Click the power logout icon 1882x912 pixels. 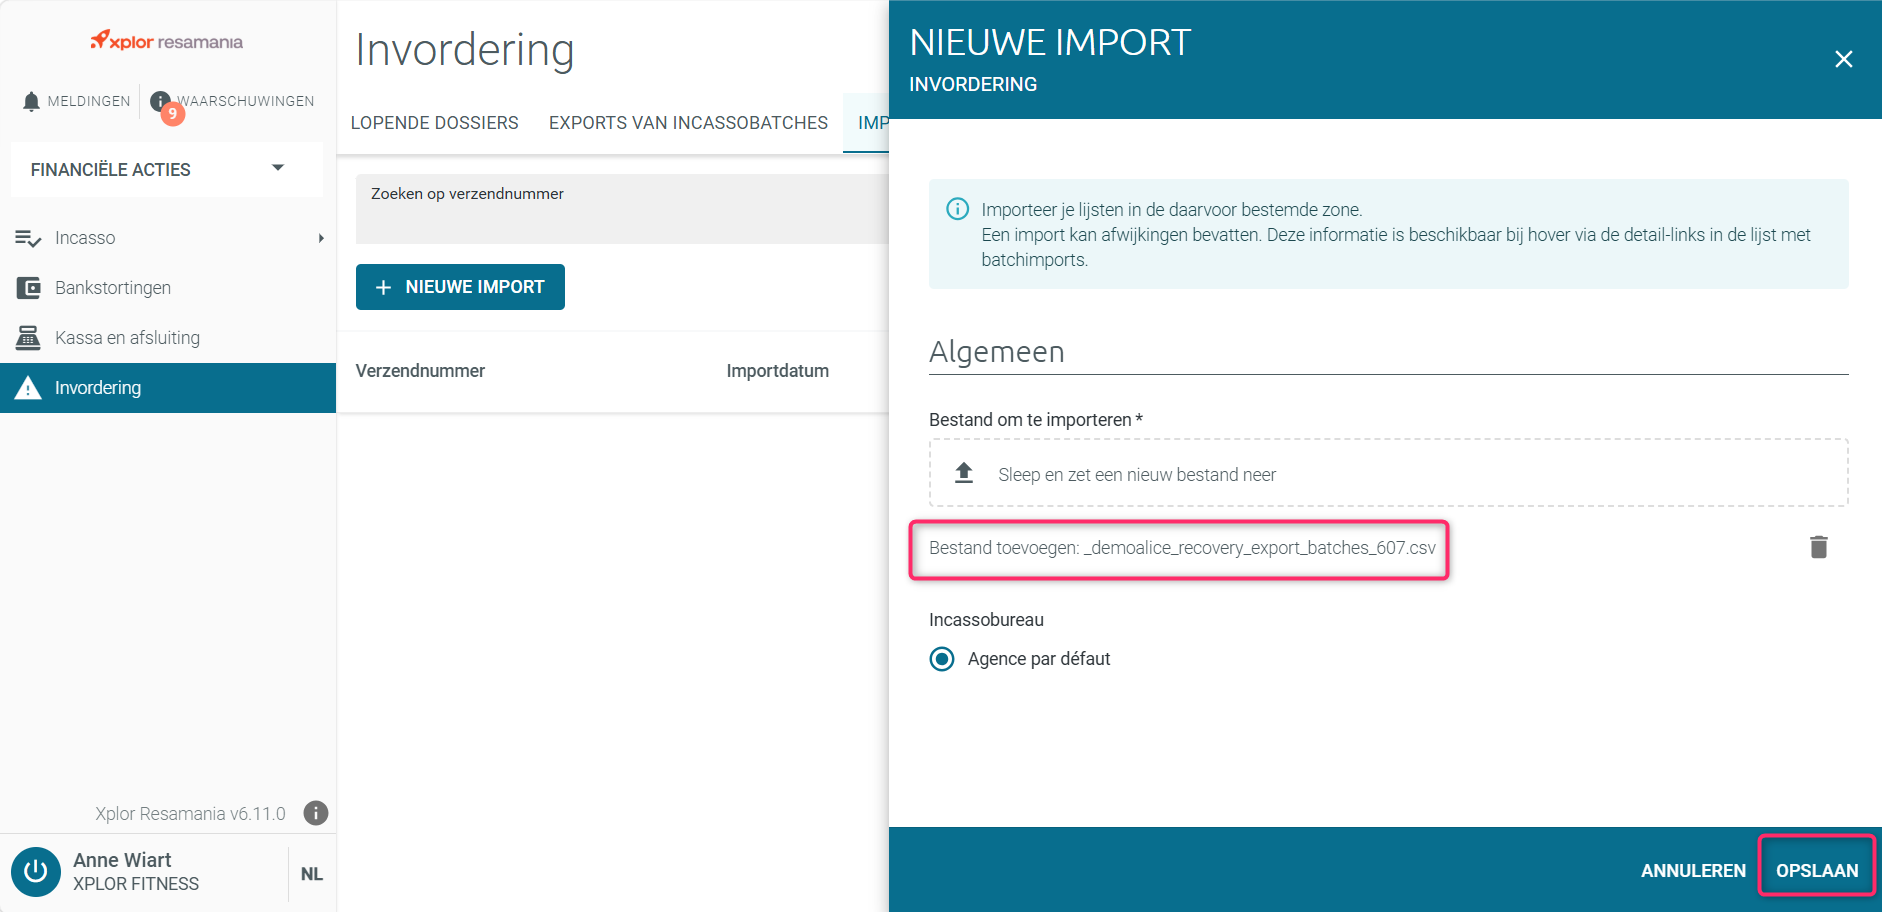click(x=36, y=871)
